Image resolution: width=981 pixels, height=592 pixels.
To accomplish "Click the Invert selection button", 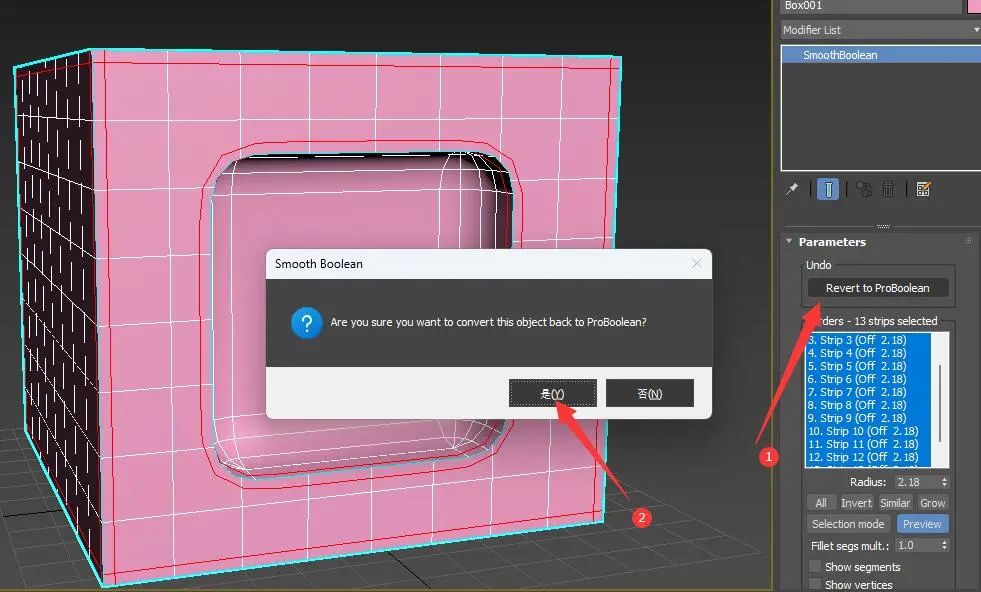I will click(x=856, y=503).
